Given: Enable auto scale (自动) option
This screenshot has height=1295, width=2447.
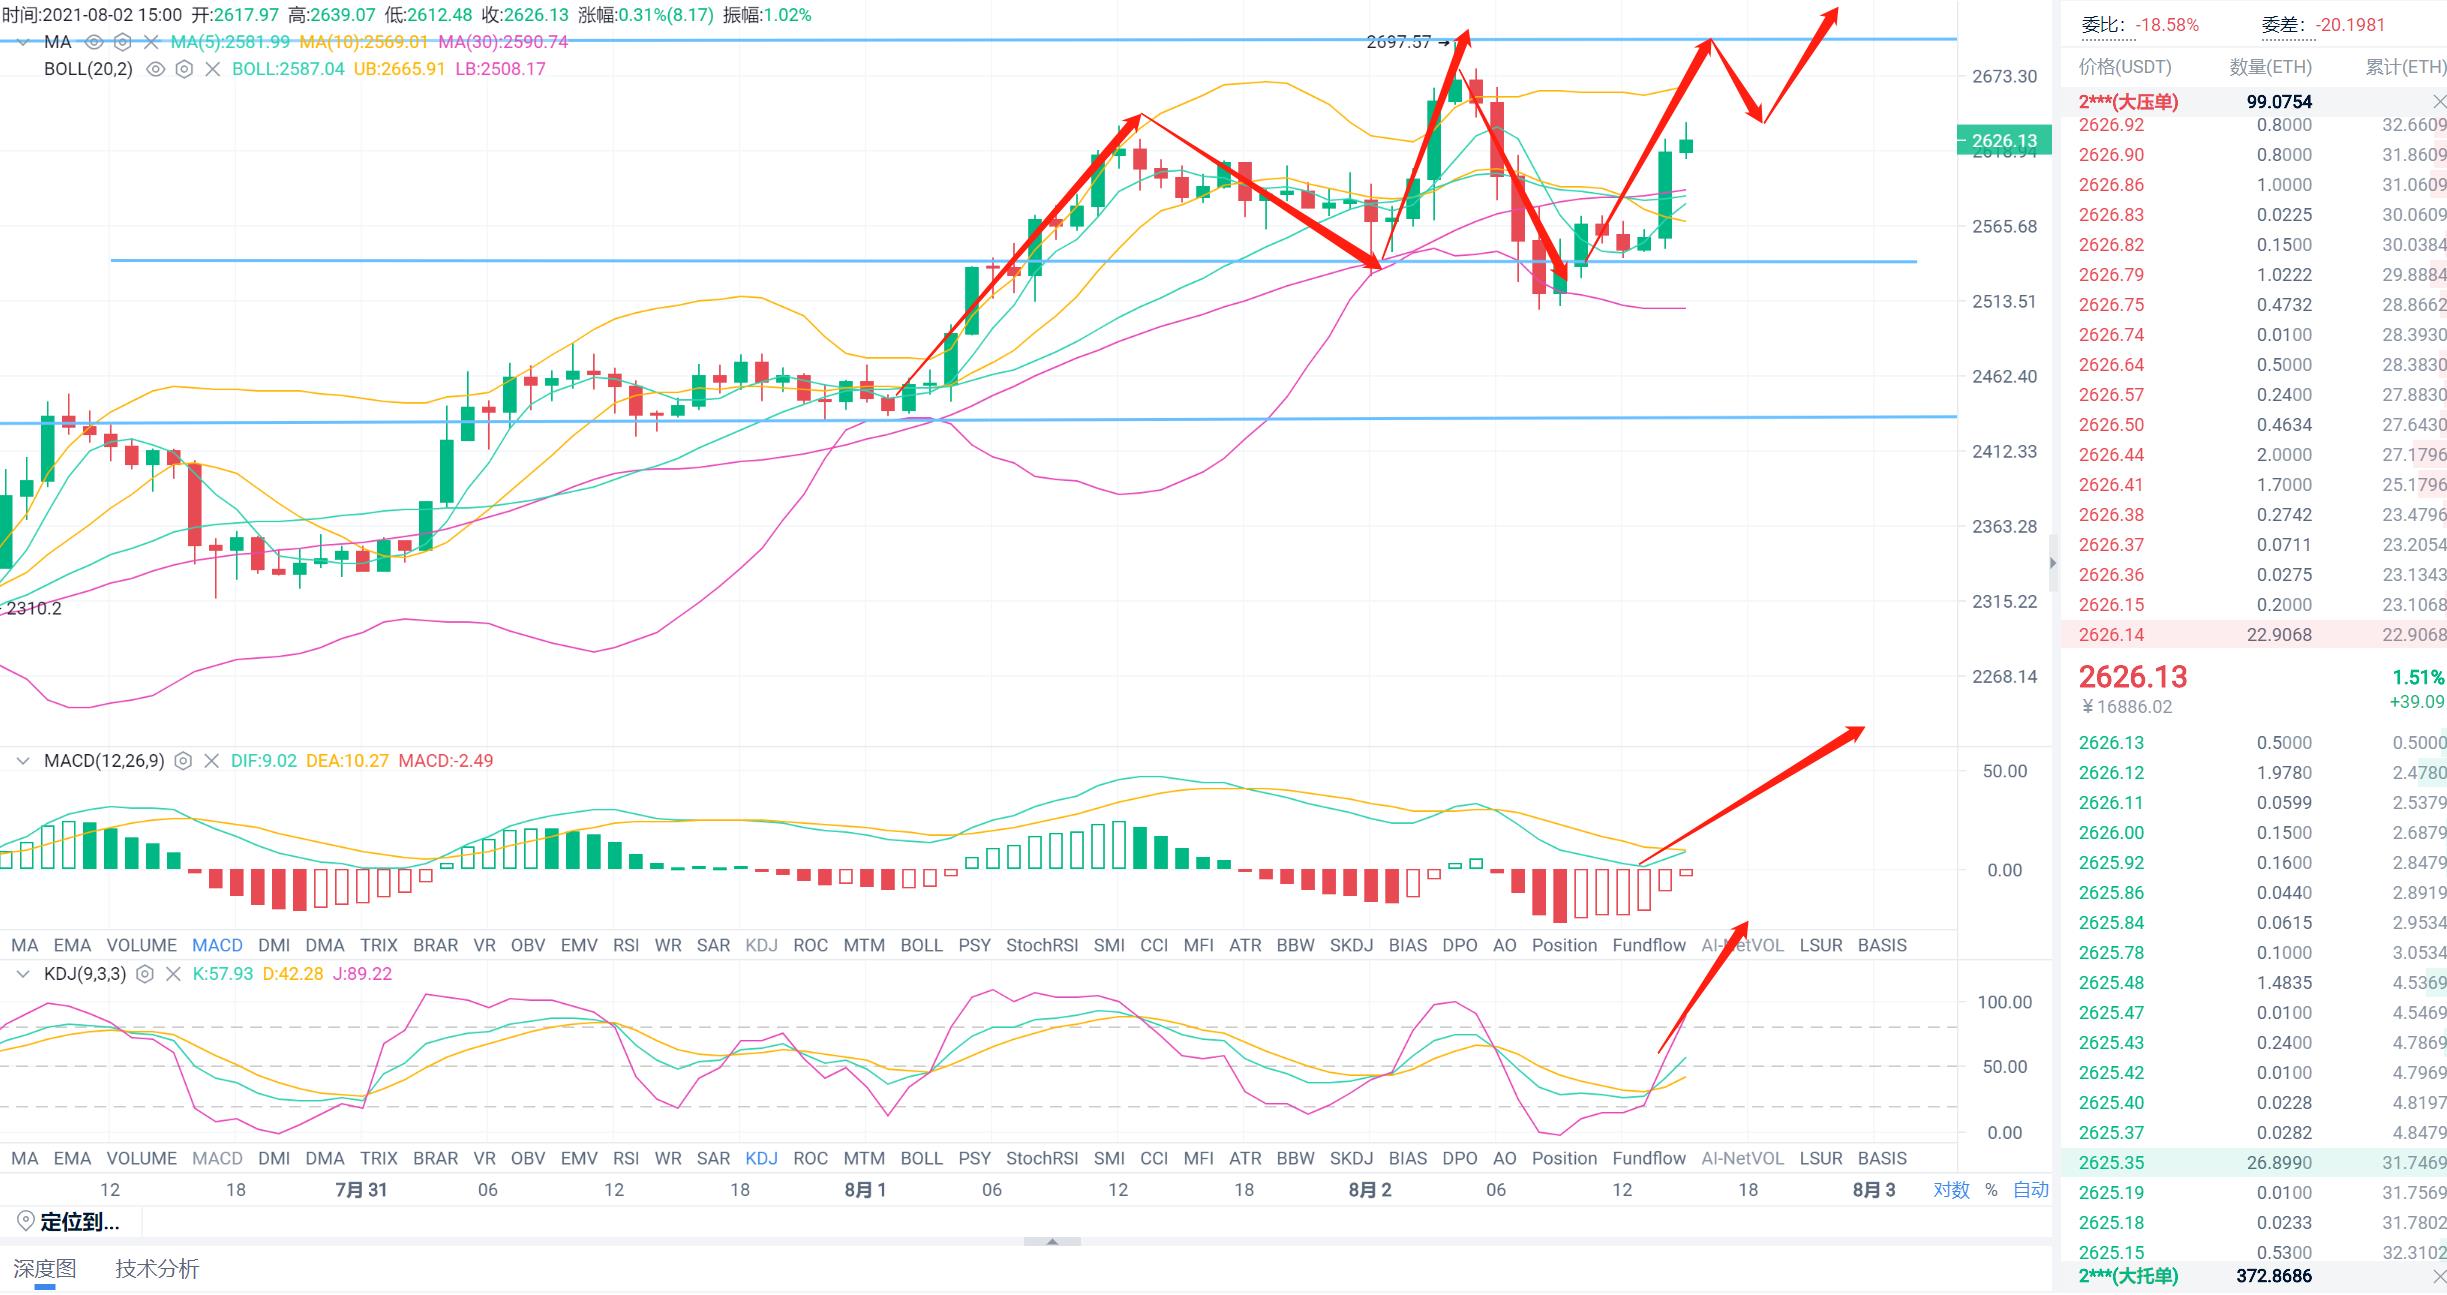Looking at the screenshot, I should [2030, 1190].
